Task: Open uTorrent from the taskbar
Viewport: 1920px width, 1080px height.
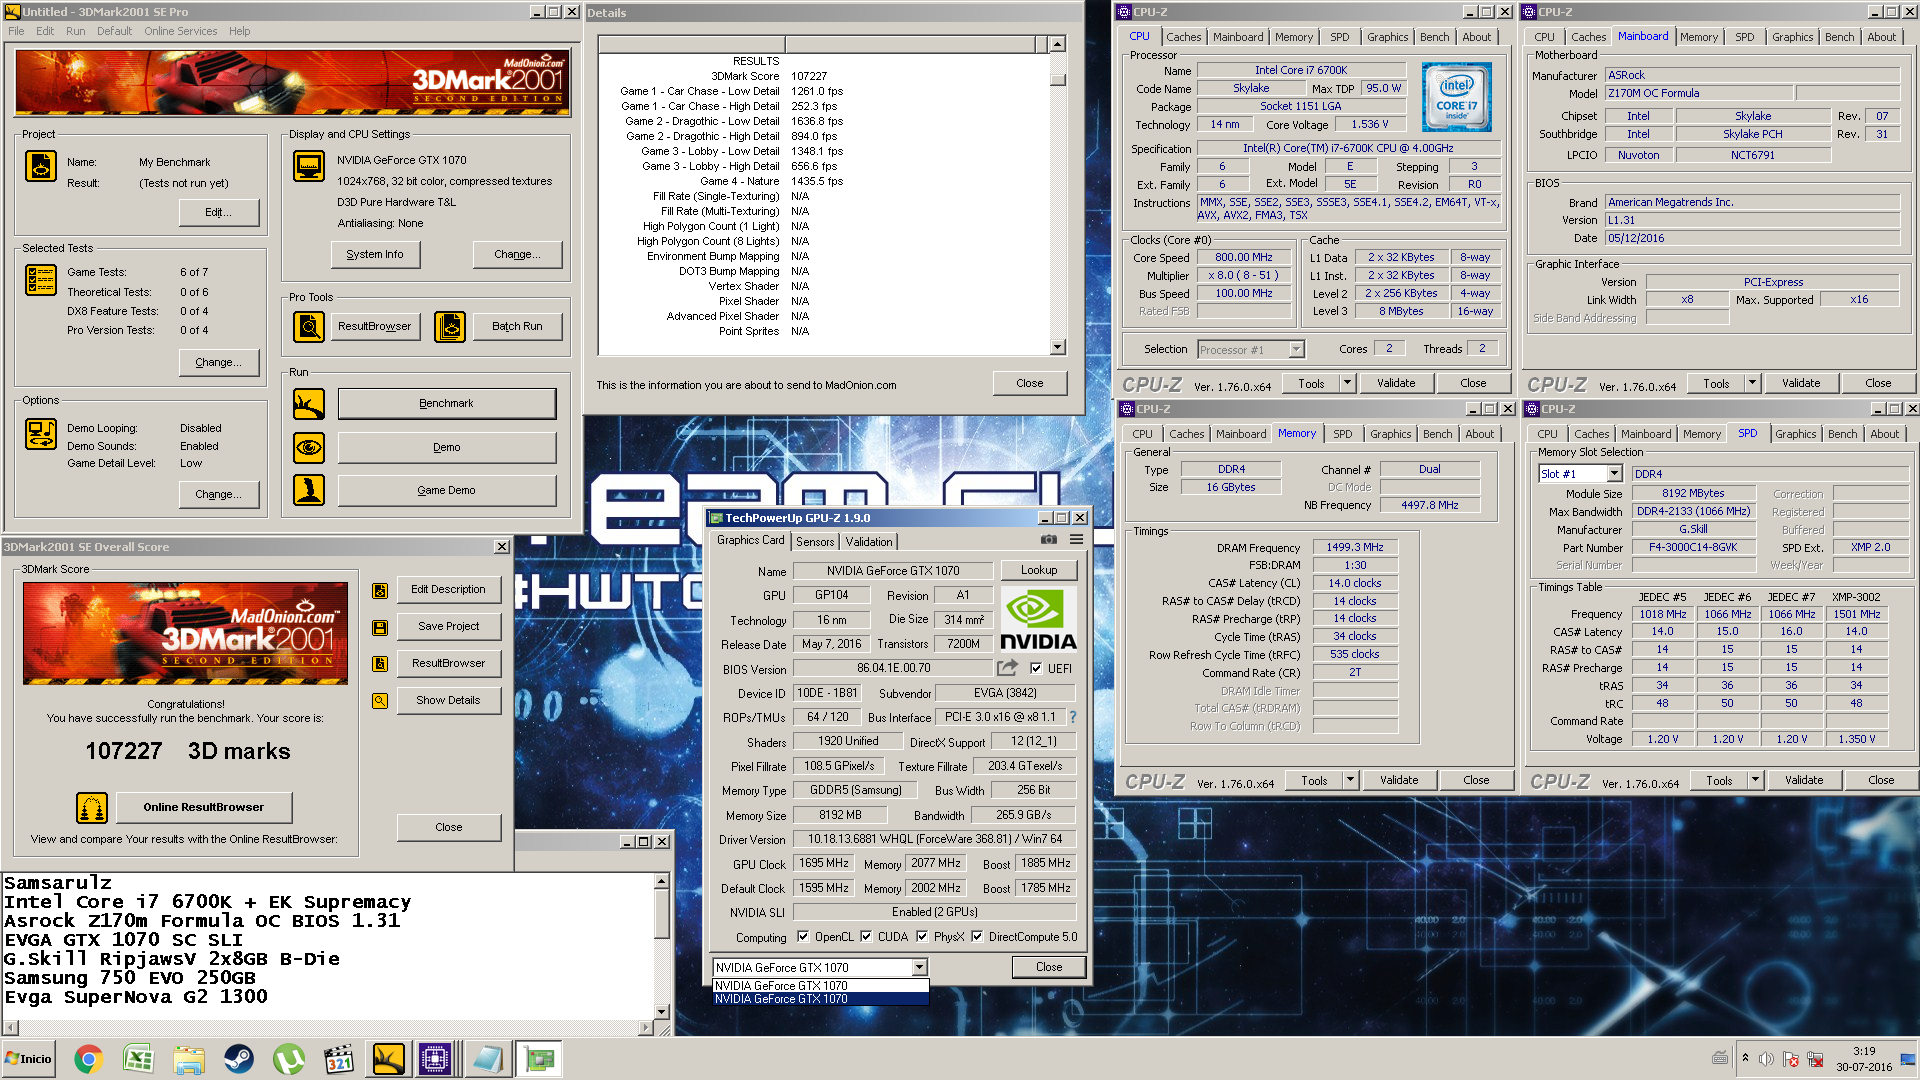Action: 289,1059
